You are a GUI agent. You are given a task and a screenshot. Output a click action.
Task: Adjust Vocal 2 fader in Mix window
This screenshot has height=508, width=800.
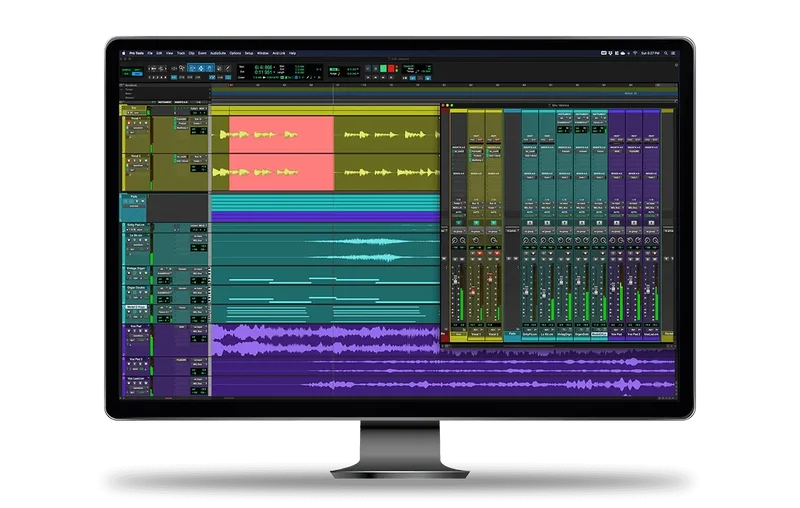(x=490, y=278)
